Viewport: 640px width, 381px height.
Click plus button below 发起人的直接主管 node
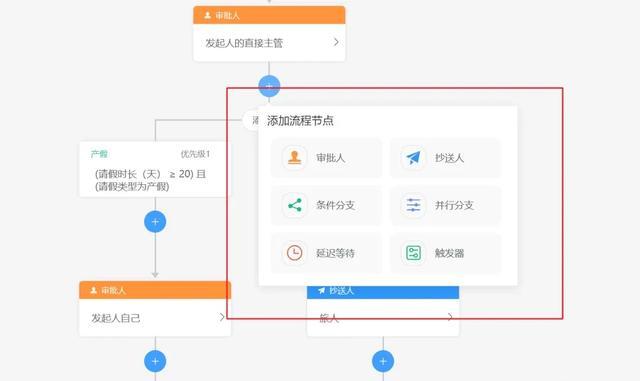pyautogui.click(x=269, y=86)
